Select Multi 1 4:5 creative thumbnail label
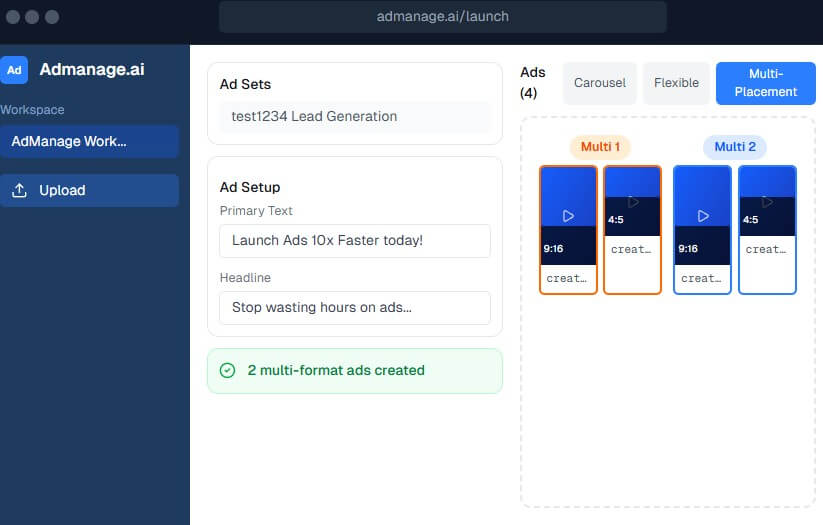 (x=631, y=249)
